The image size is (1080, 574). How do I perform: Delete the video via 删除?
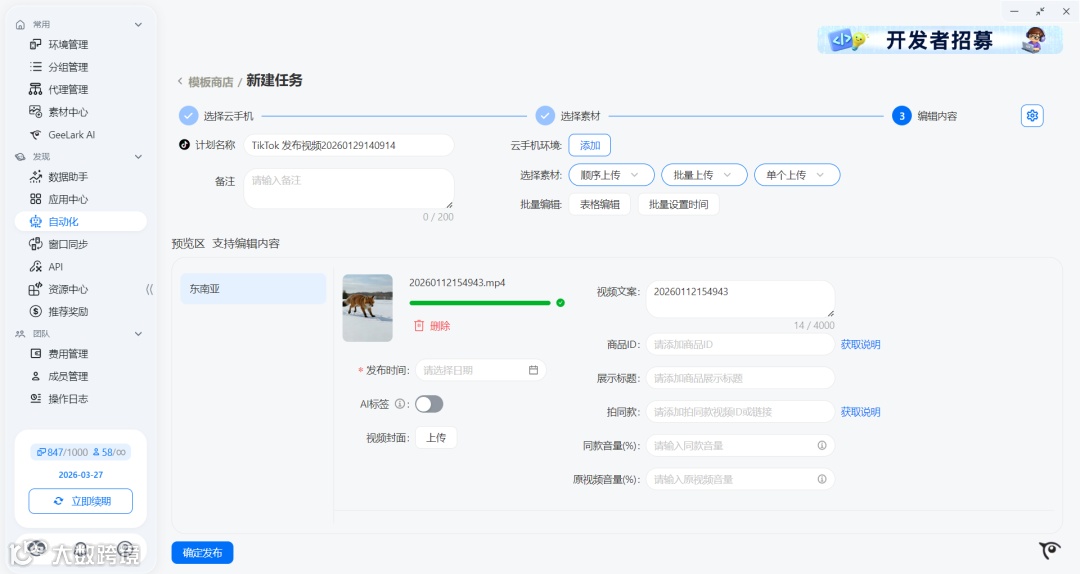tap(432, 326)
